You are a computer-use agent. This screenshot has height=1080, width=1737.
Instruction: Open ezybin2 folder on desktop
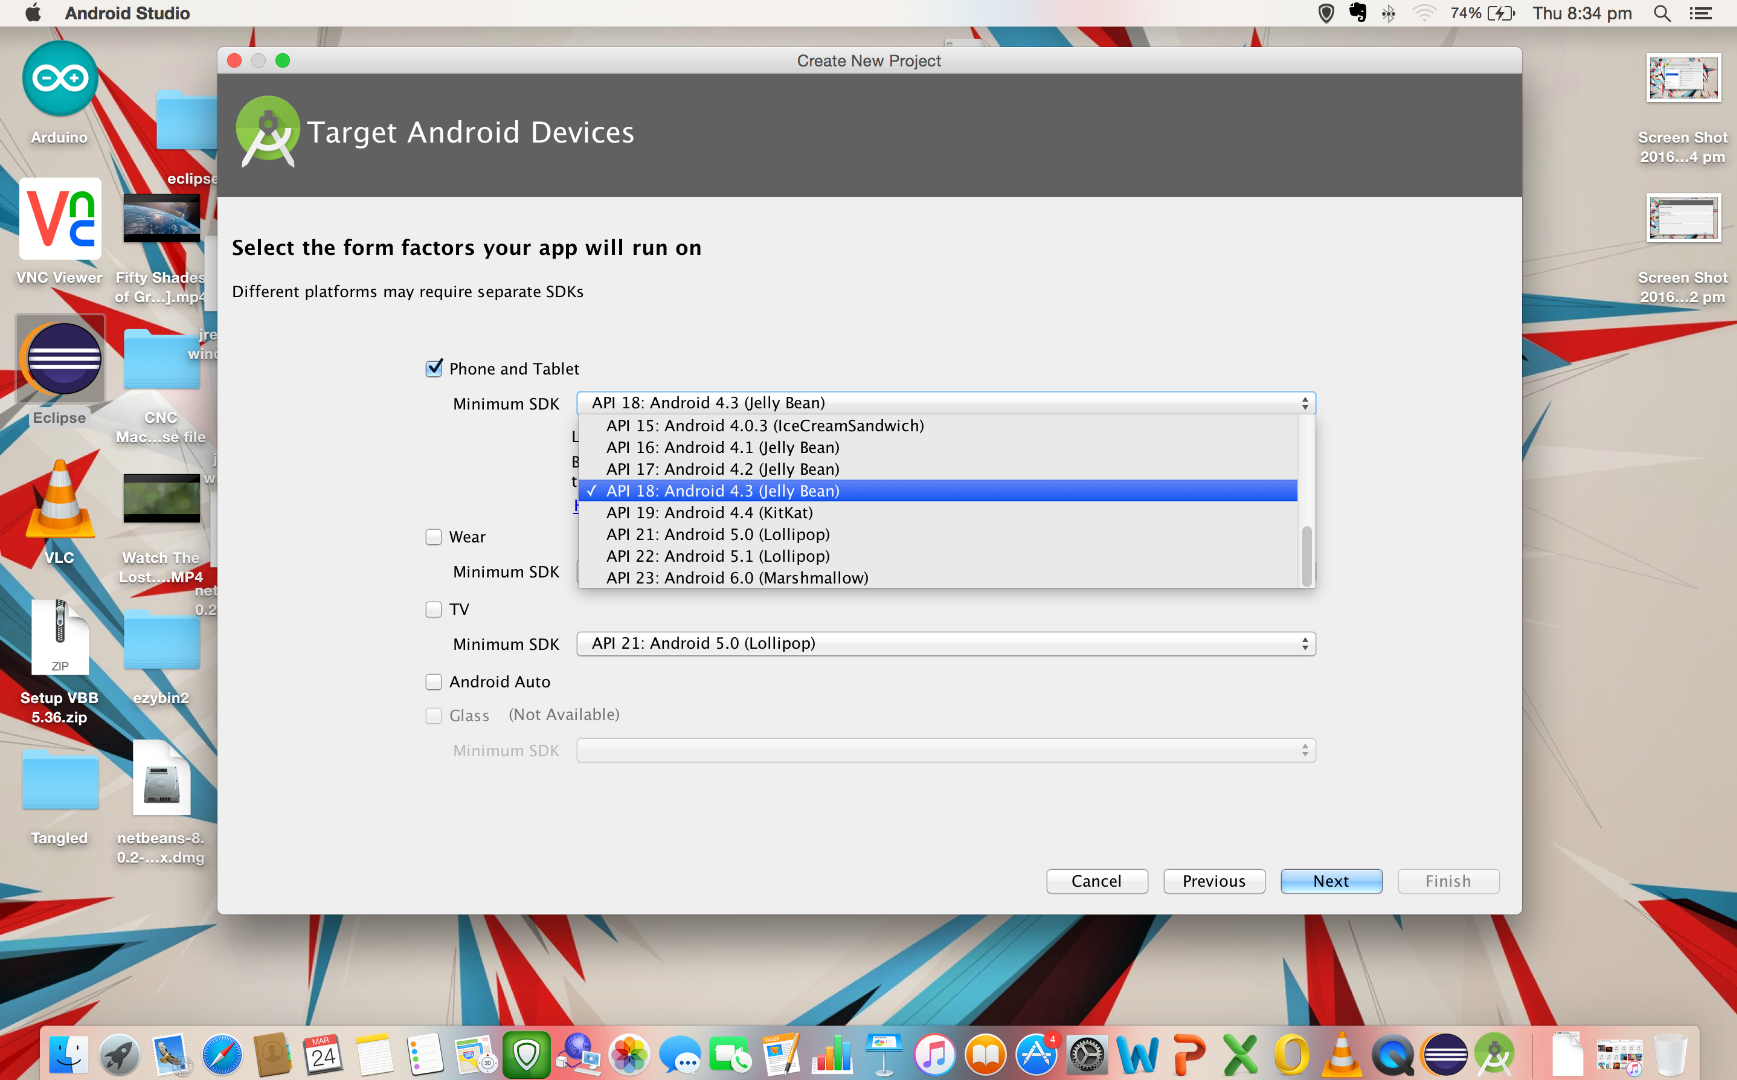tap(161, 642)
